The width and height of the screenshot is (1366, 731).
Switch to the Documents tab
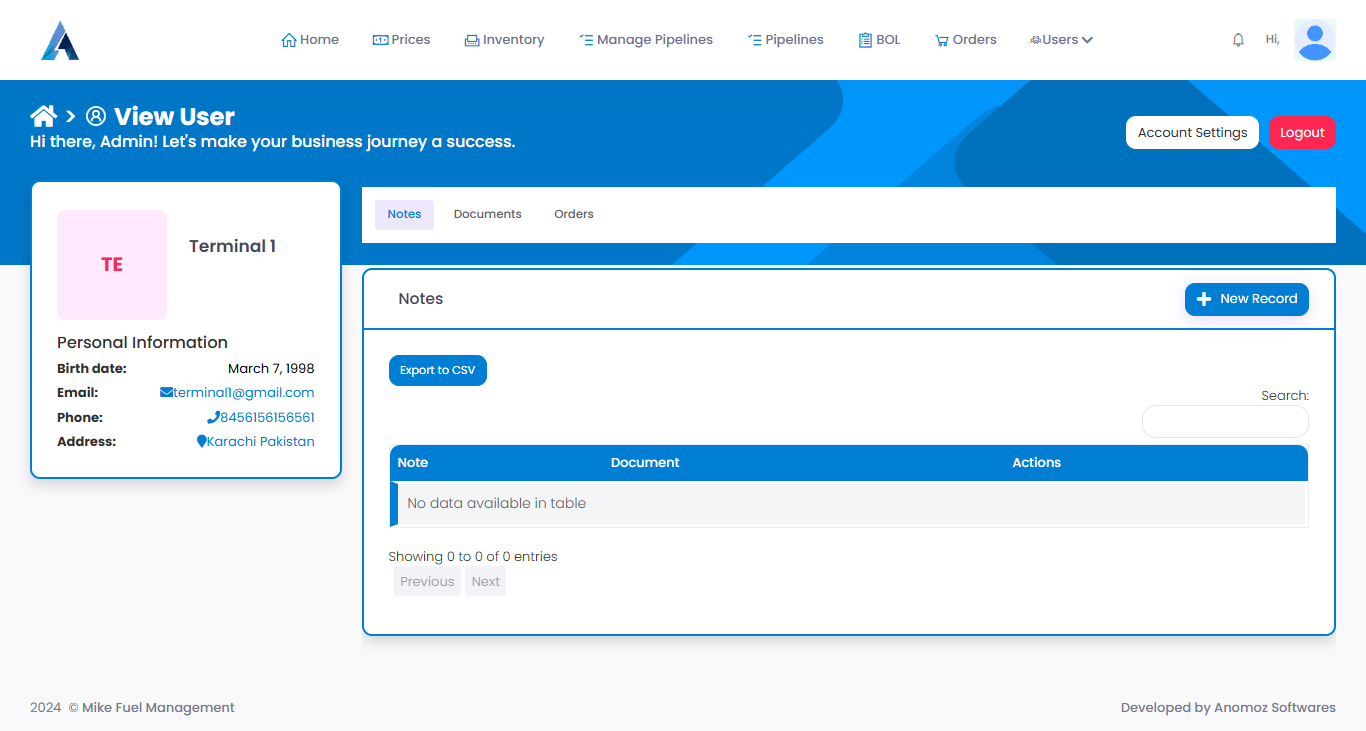tap(487, 214)
